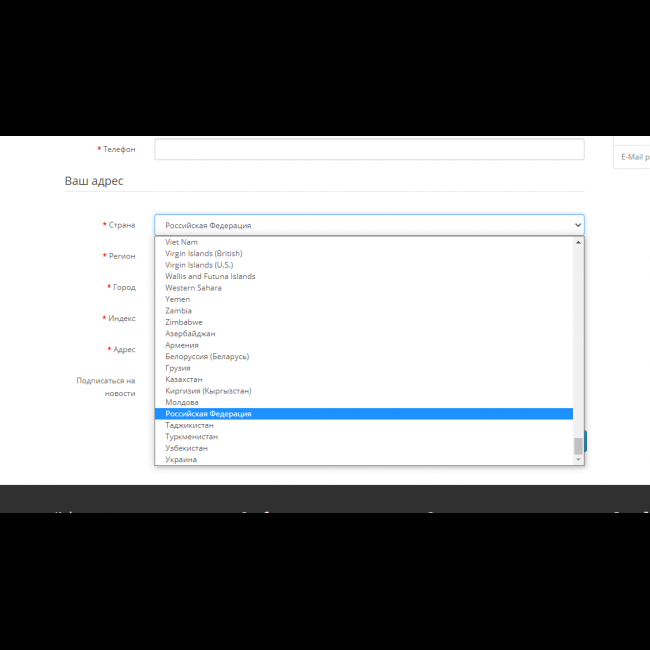The image size is (650, 650).
Task: Pick Азербайджан as the country
Action: pos(190,334)
